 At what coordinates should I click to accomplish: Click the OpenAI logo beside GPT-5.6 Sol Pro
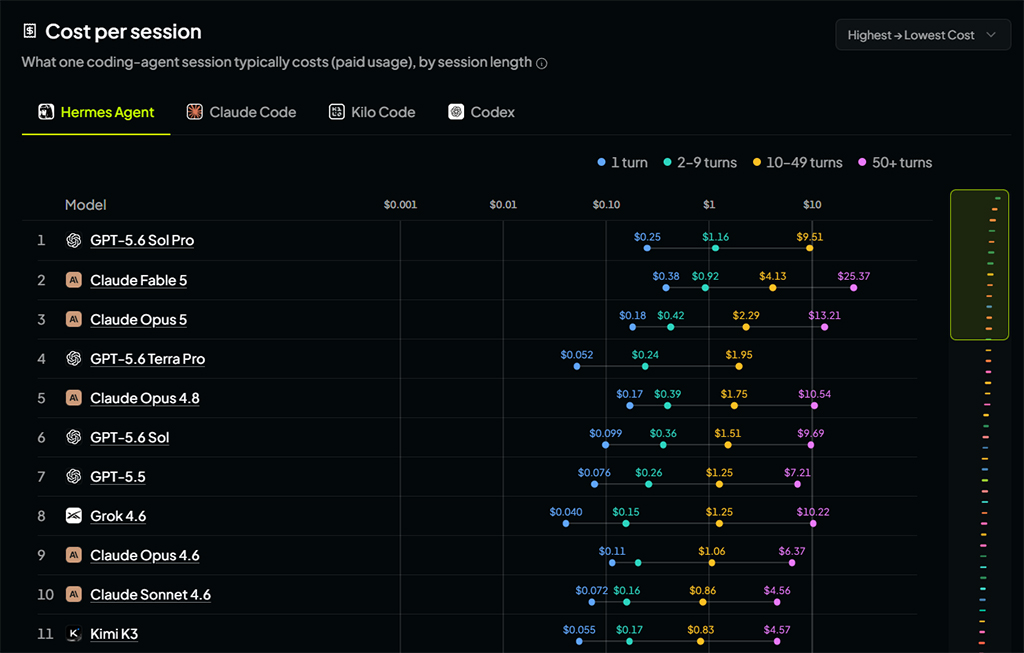tap(74, 240)
